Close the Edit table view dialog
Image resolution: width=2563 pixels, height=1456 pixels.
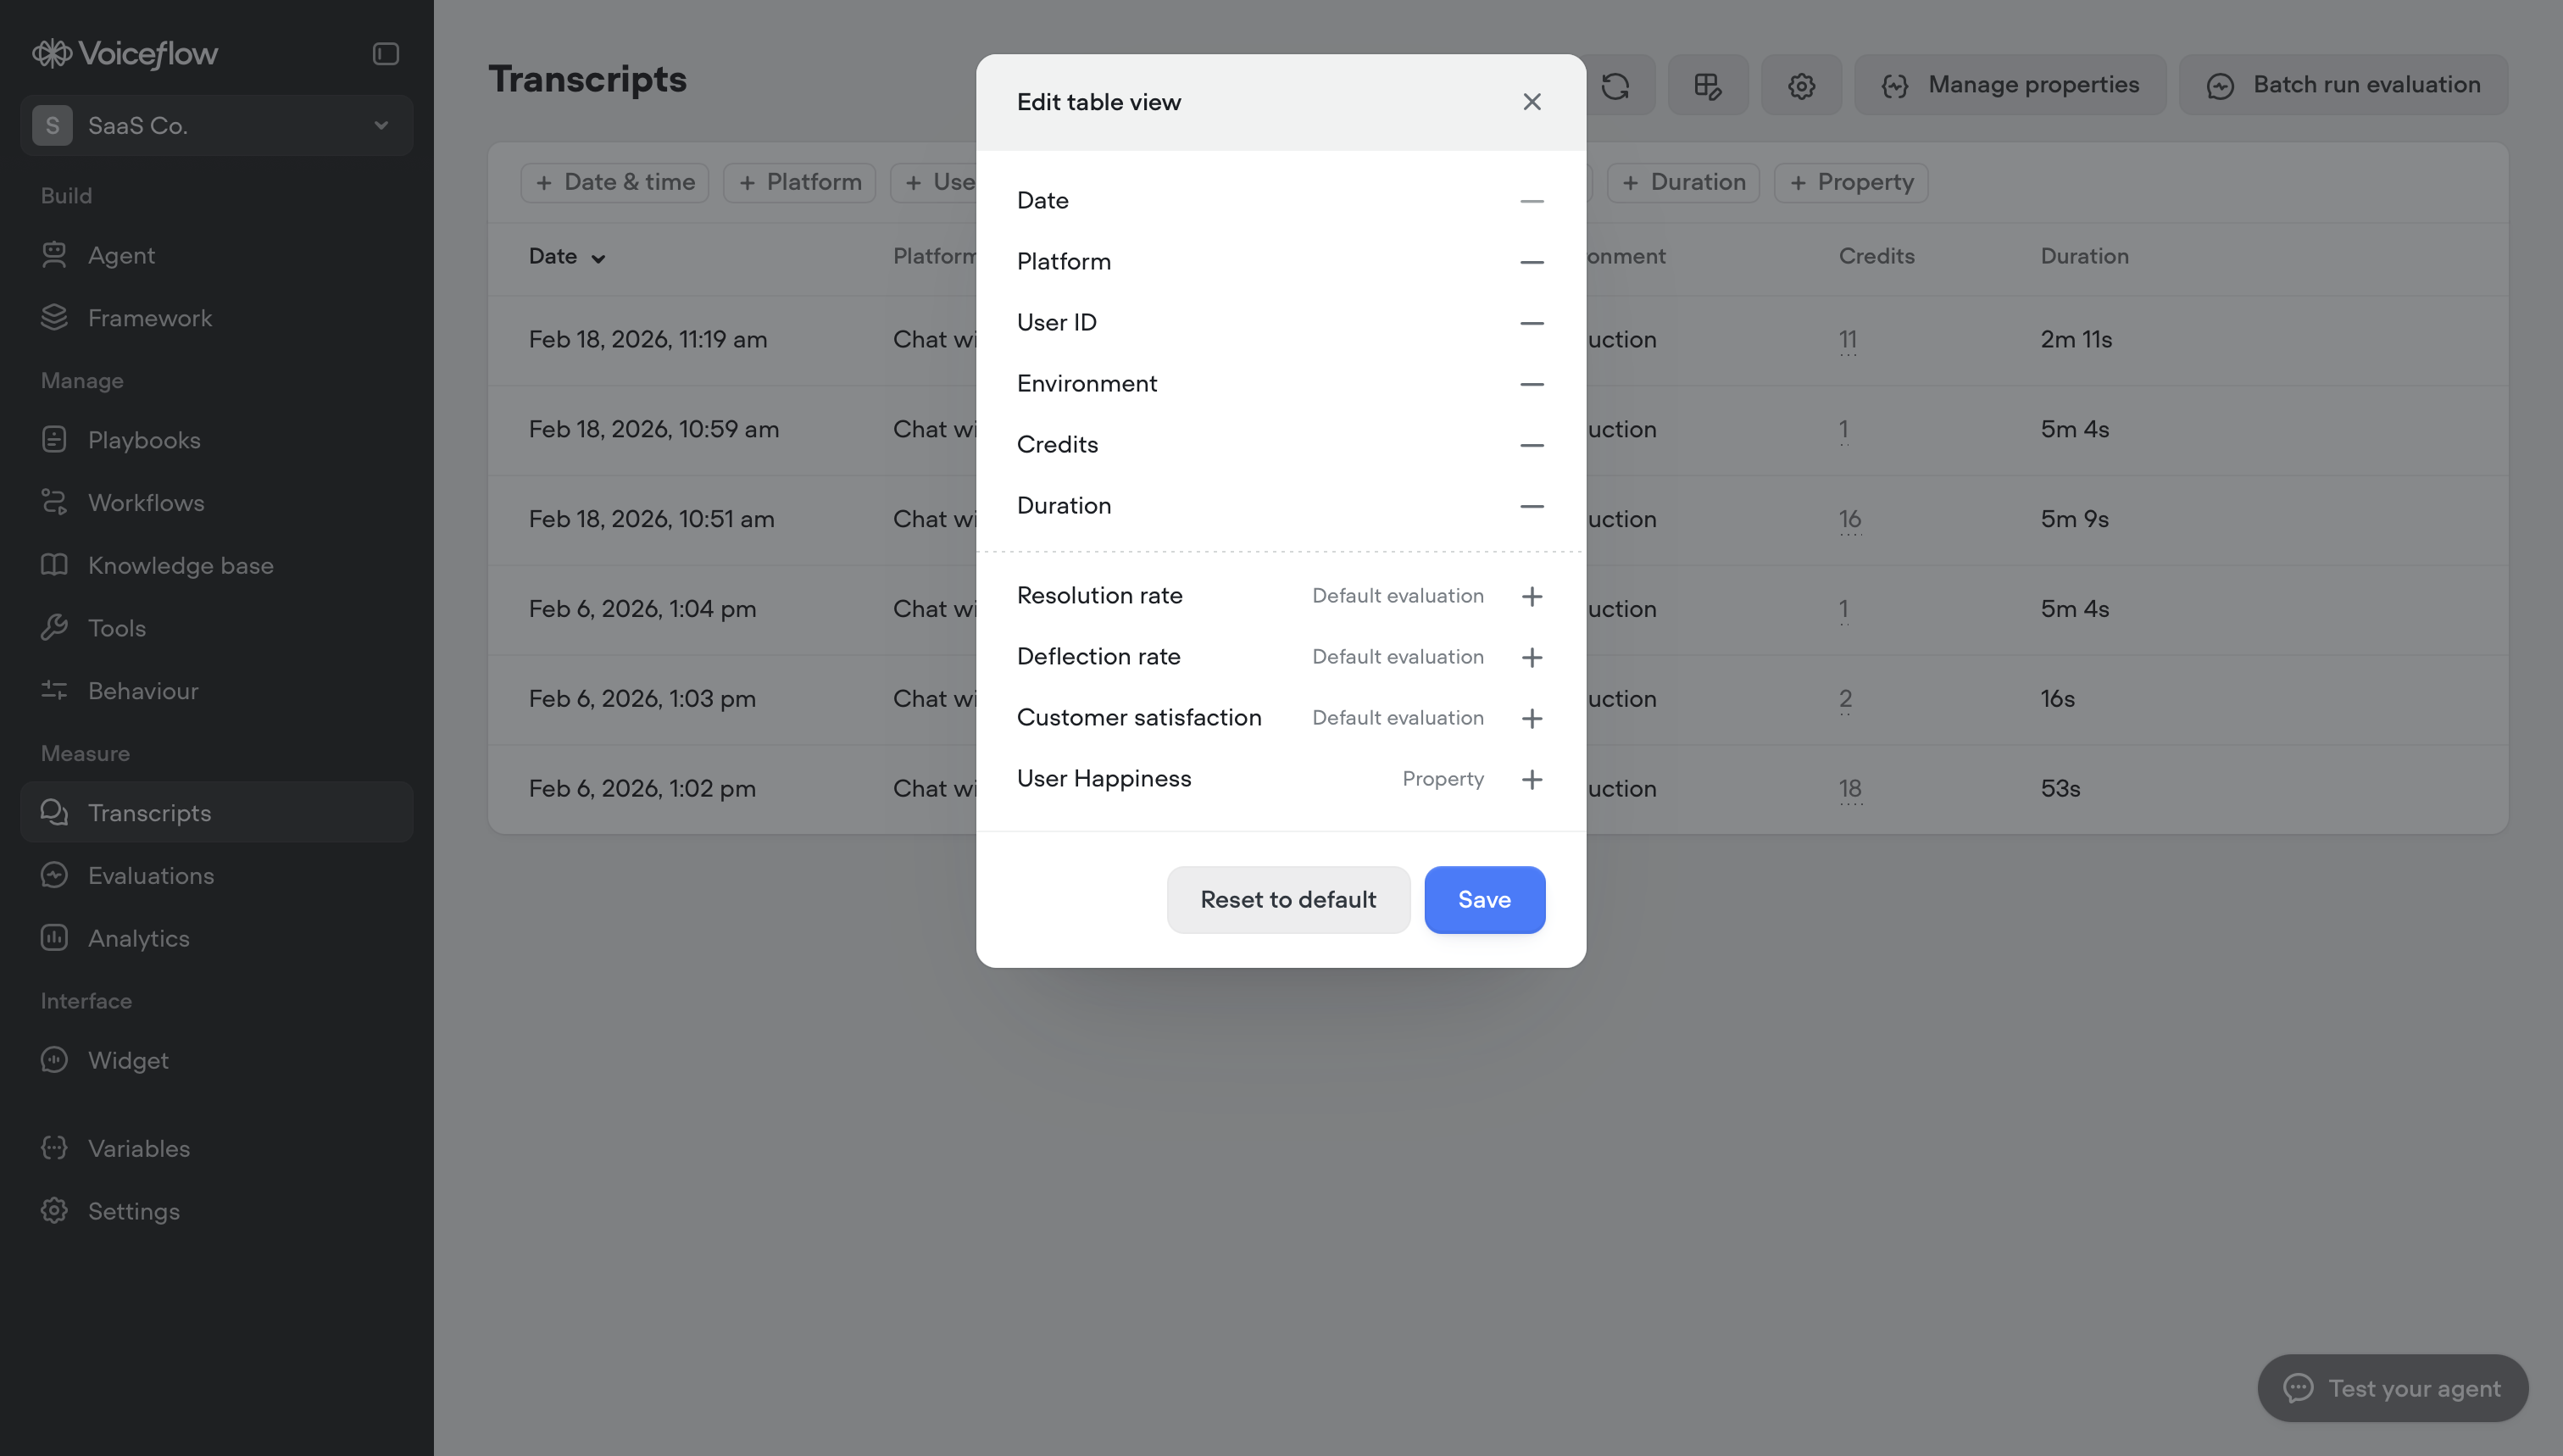pos(1531,102)
